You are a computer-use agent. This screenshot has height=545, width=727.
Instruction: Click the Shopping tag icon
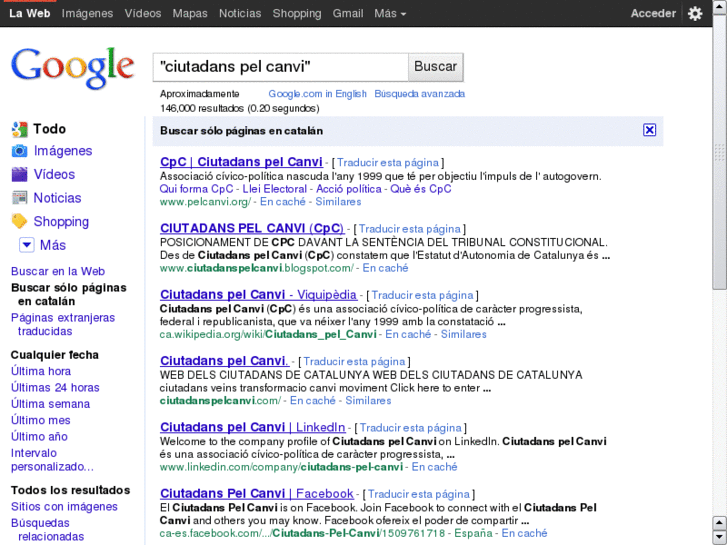tap(19, 221)
